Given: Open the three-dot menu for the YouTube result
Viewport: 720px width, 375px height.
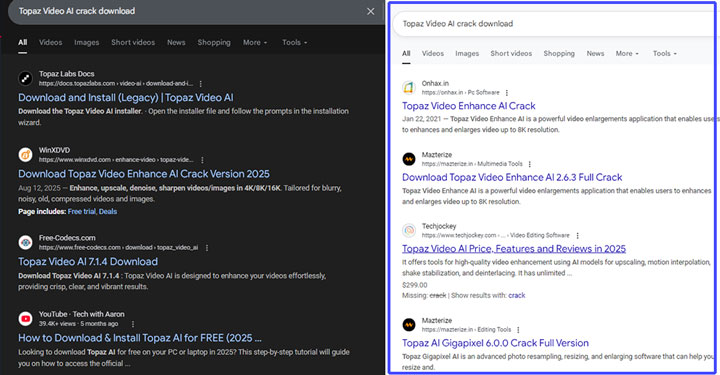Looking at the screenshot, I should pyautogui.click(x=133, y=324).
